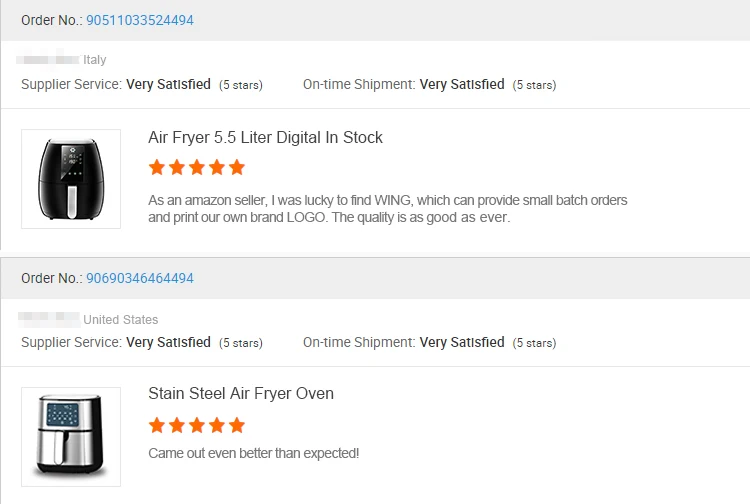Open "Stain Steel Air Fryer Oven" product title
This screenshot has width=750, height=504.
pyautogui.click(x=241, y=394)
